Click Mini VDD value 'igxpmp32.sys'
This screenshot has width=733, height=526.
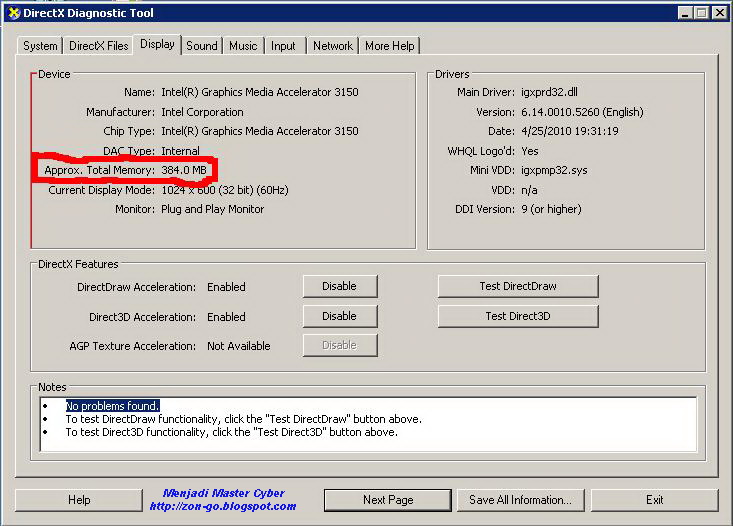pyautogui.click(x=554, y=170)
